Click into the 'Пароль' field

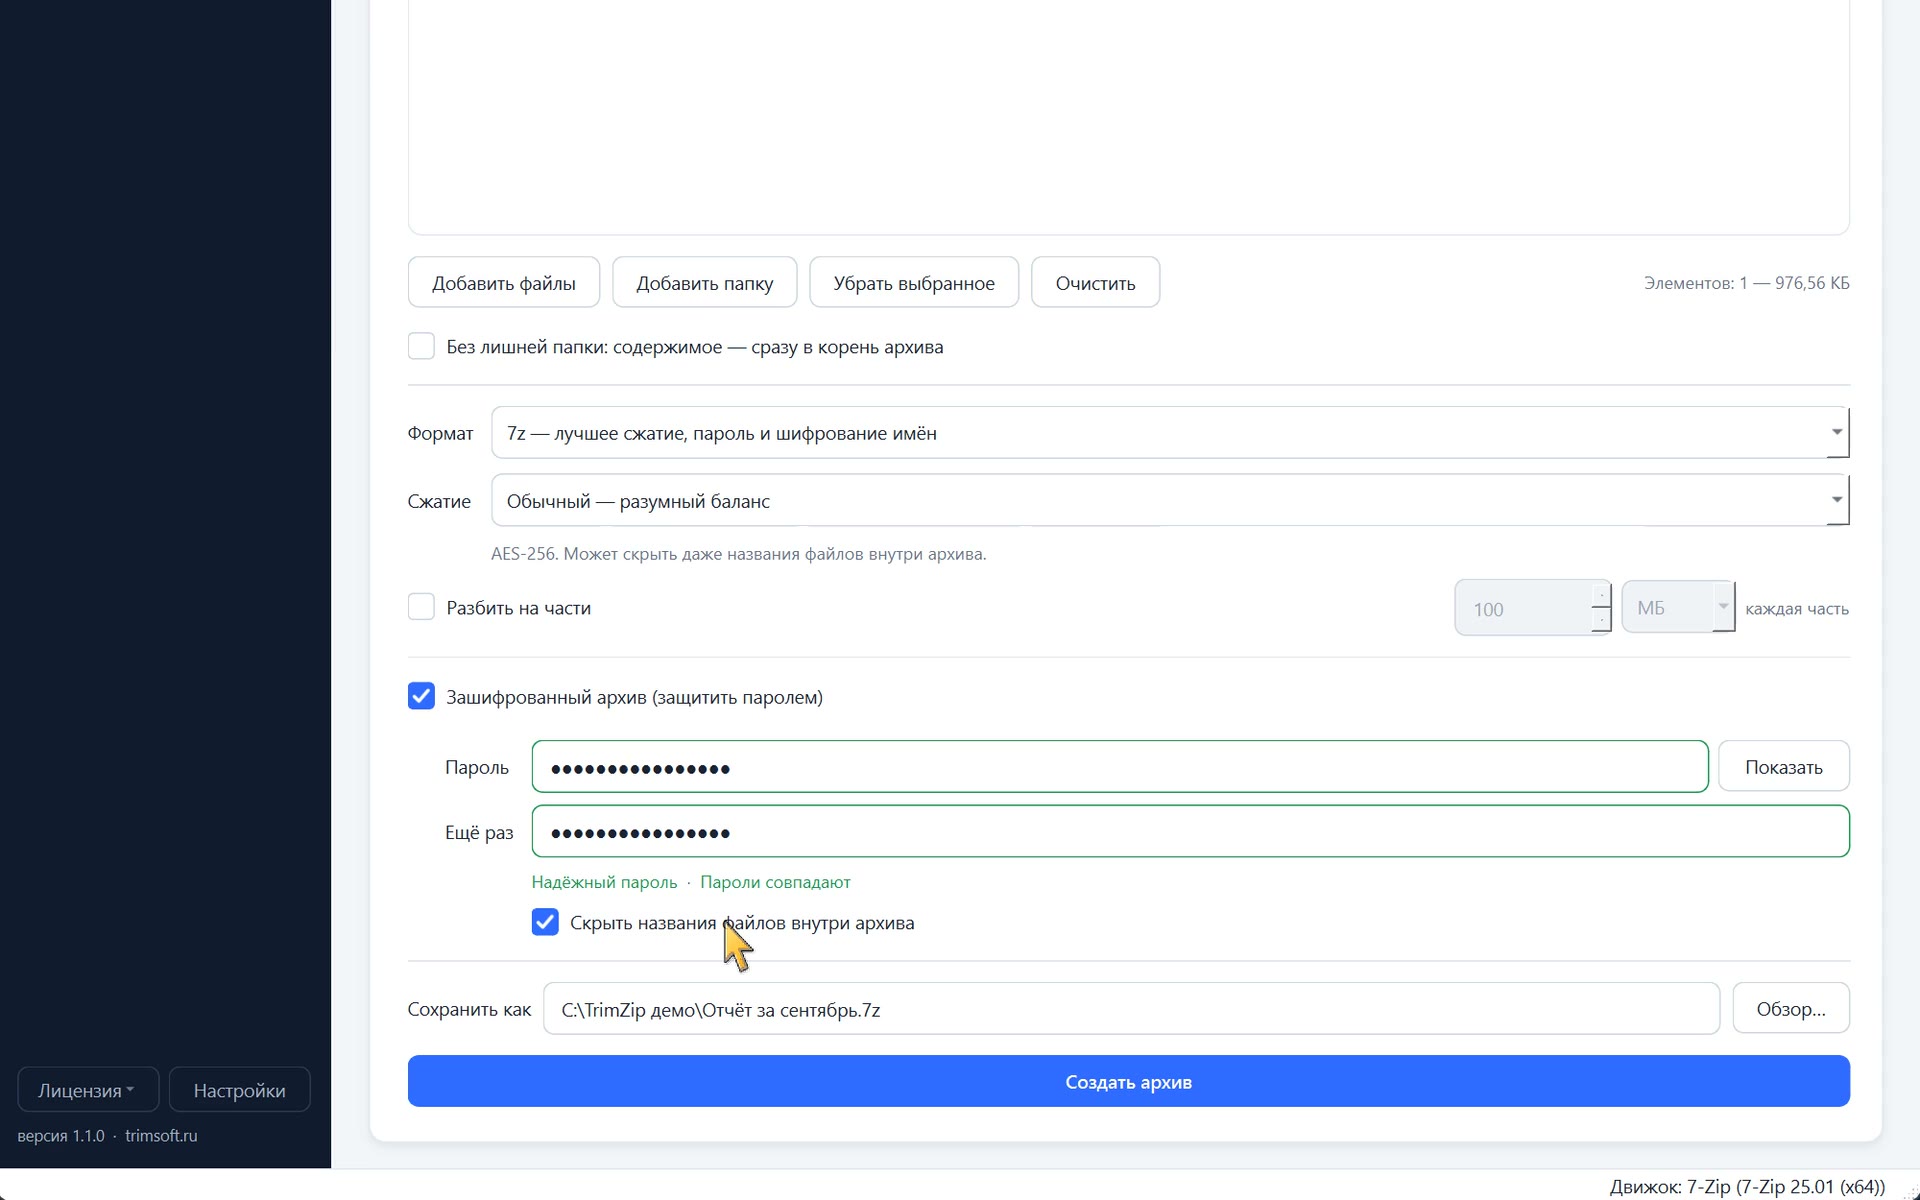coord(1119,767)
